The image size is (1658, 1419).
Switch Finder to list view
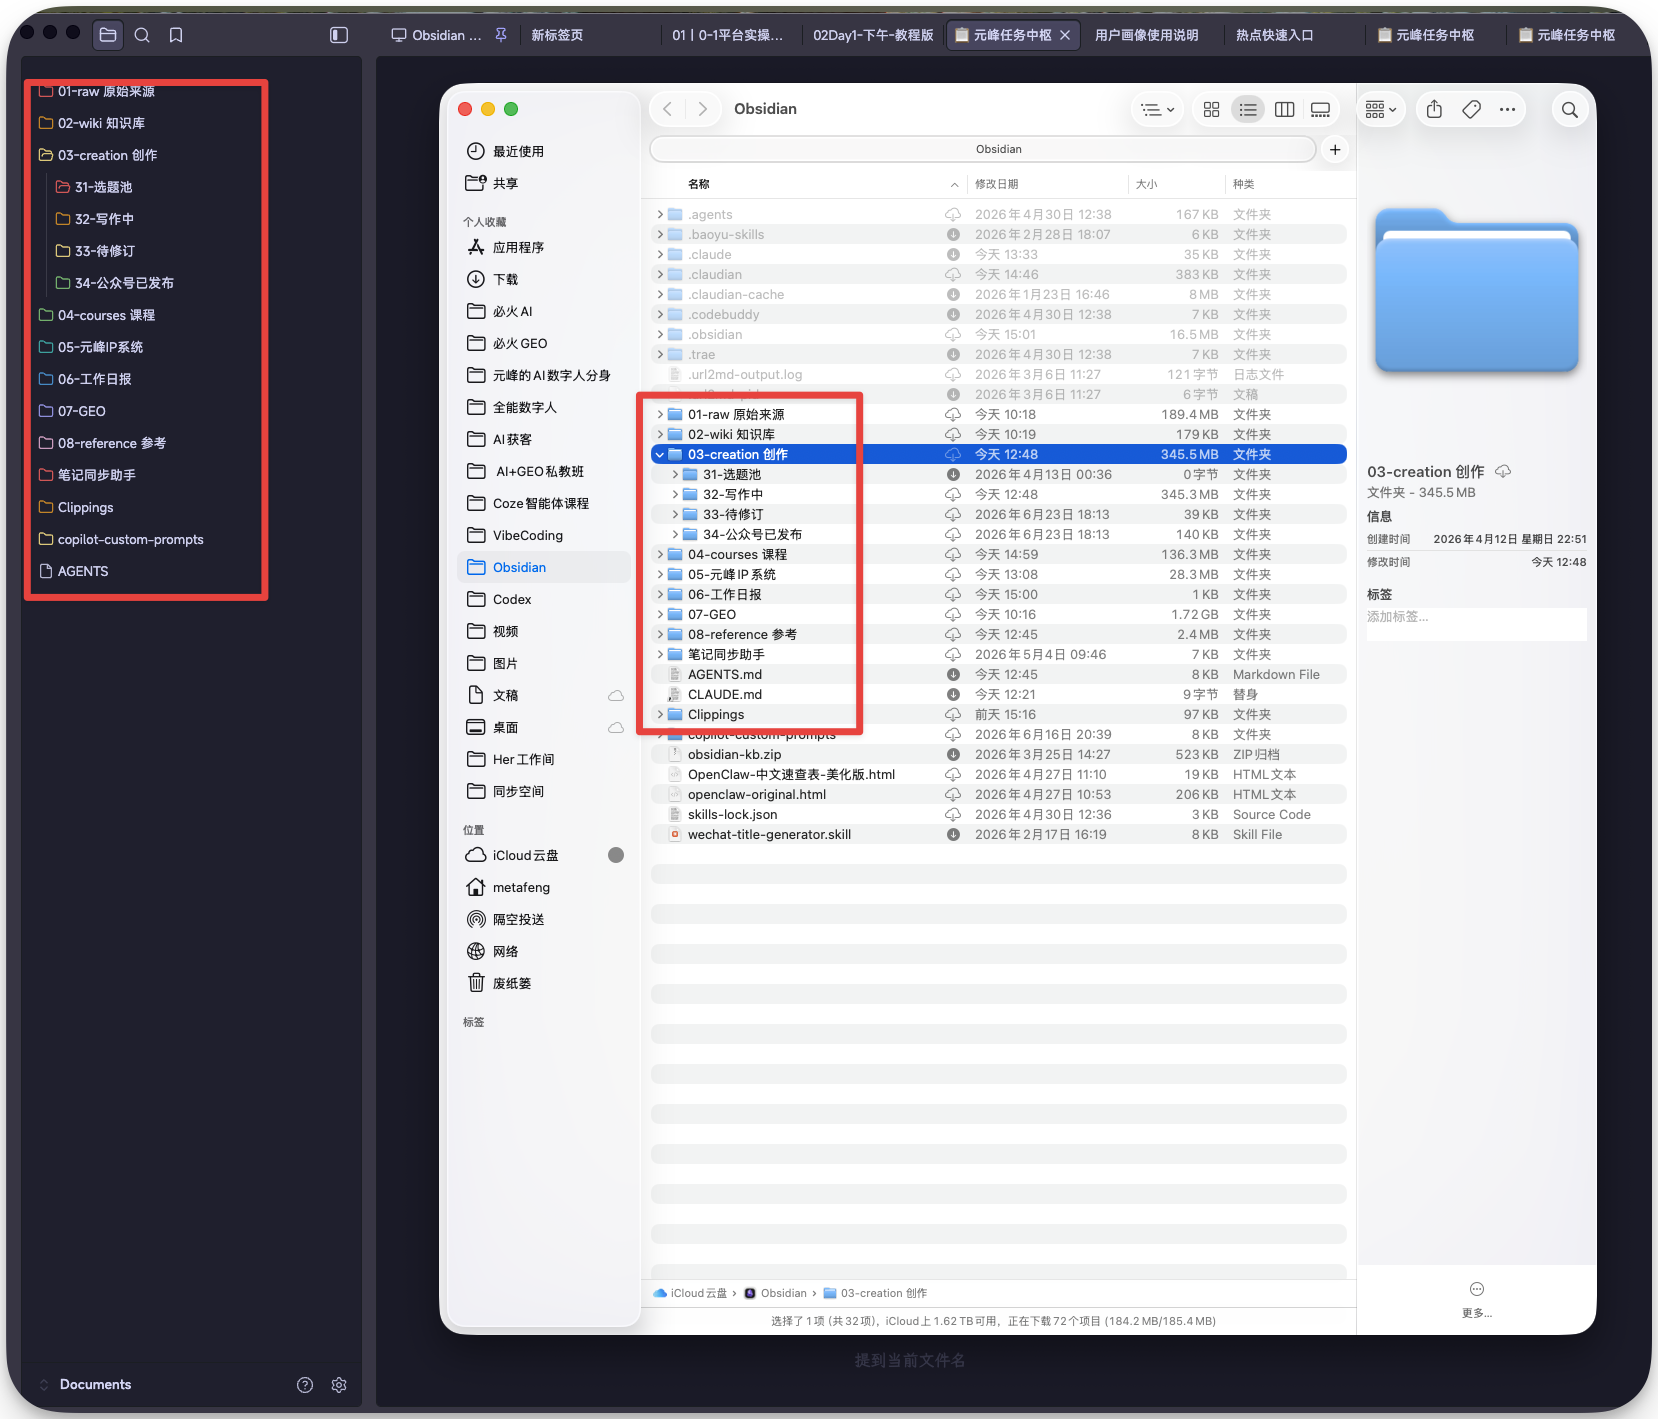click(x=1248, y=109)
